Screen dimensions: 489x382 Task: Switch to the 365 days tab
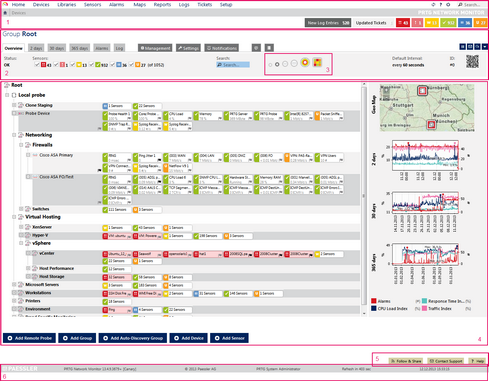click(x=79, y=48)
